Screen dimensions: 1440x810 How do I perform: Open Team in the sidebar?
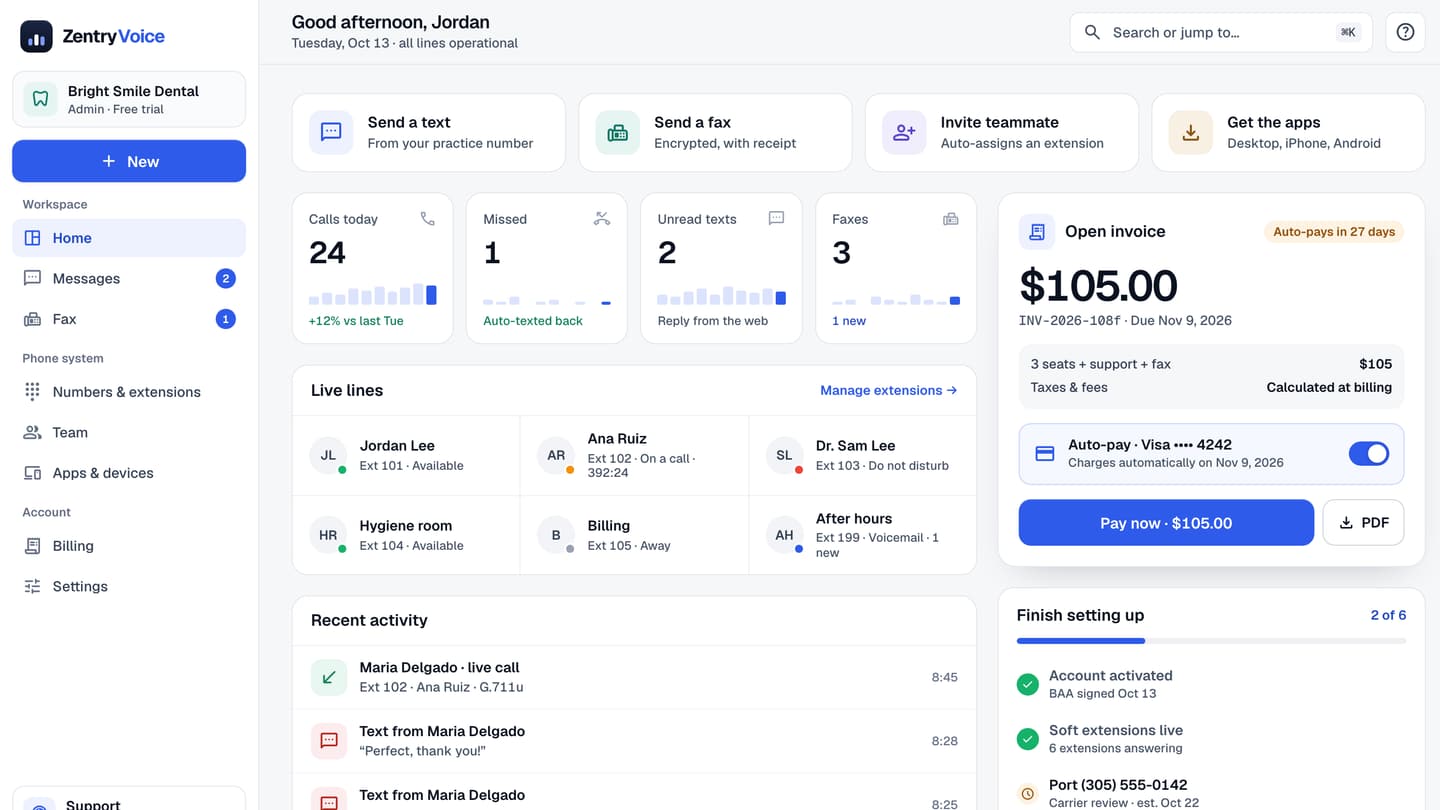pos(129,432)
